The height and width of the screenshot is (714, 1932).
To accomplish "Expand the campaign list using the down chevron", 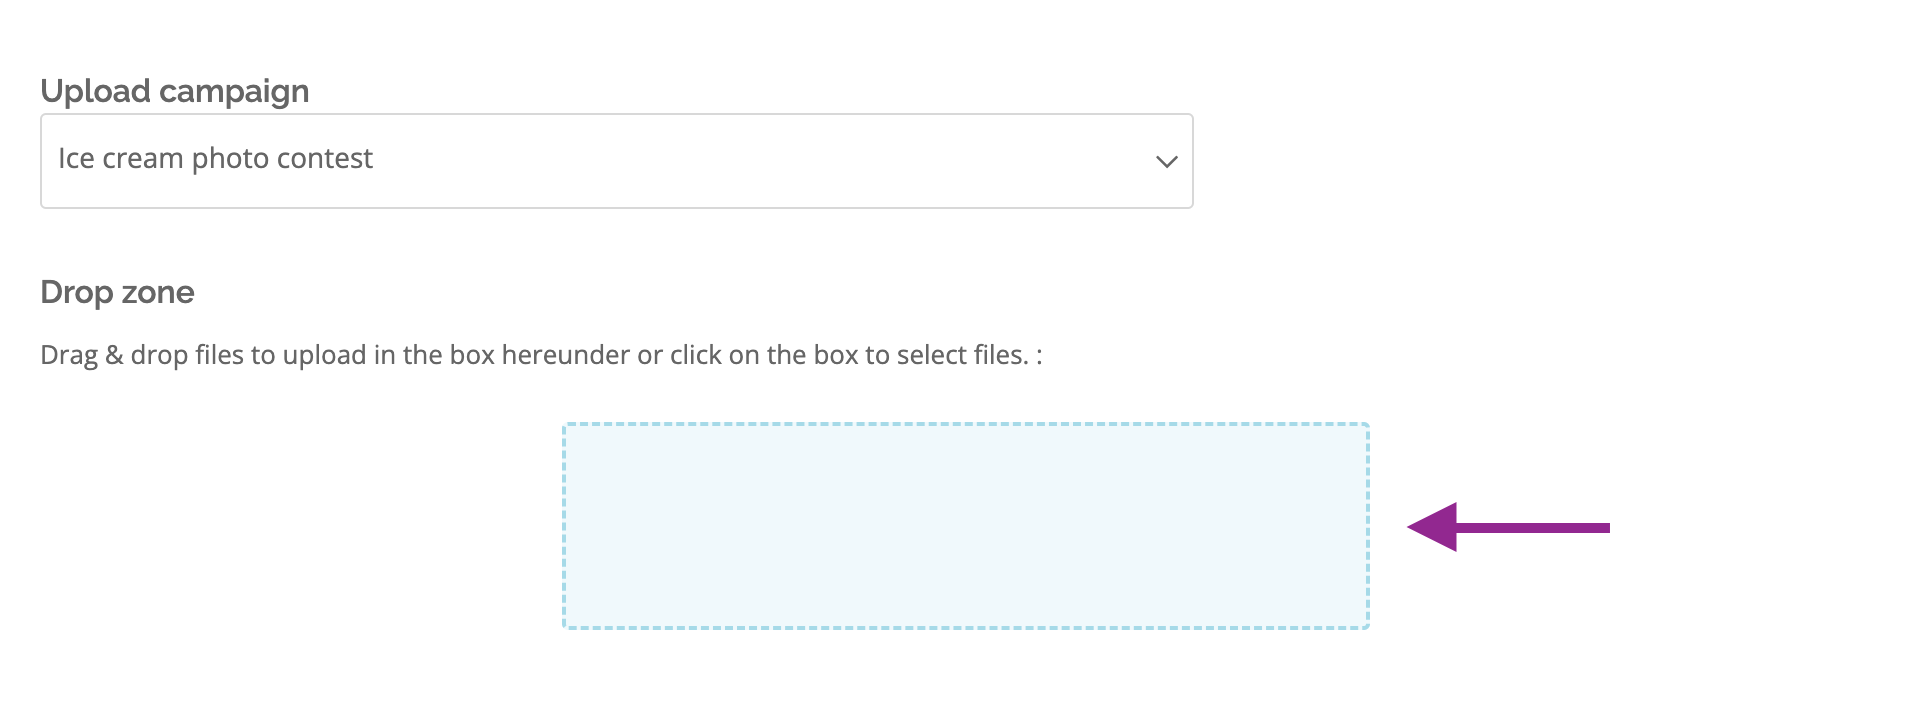I will click(x=1166, y=162).
